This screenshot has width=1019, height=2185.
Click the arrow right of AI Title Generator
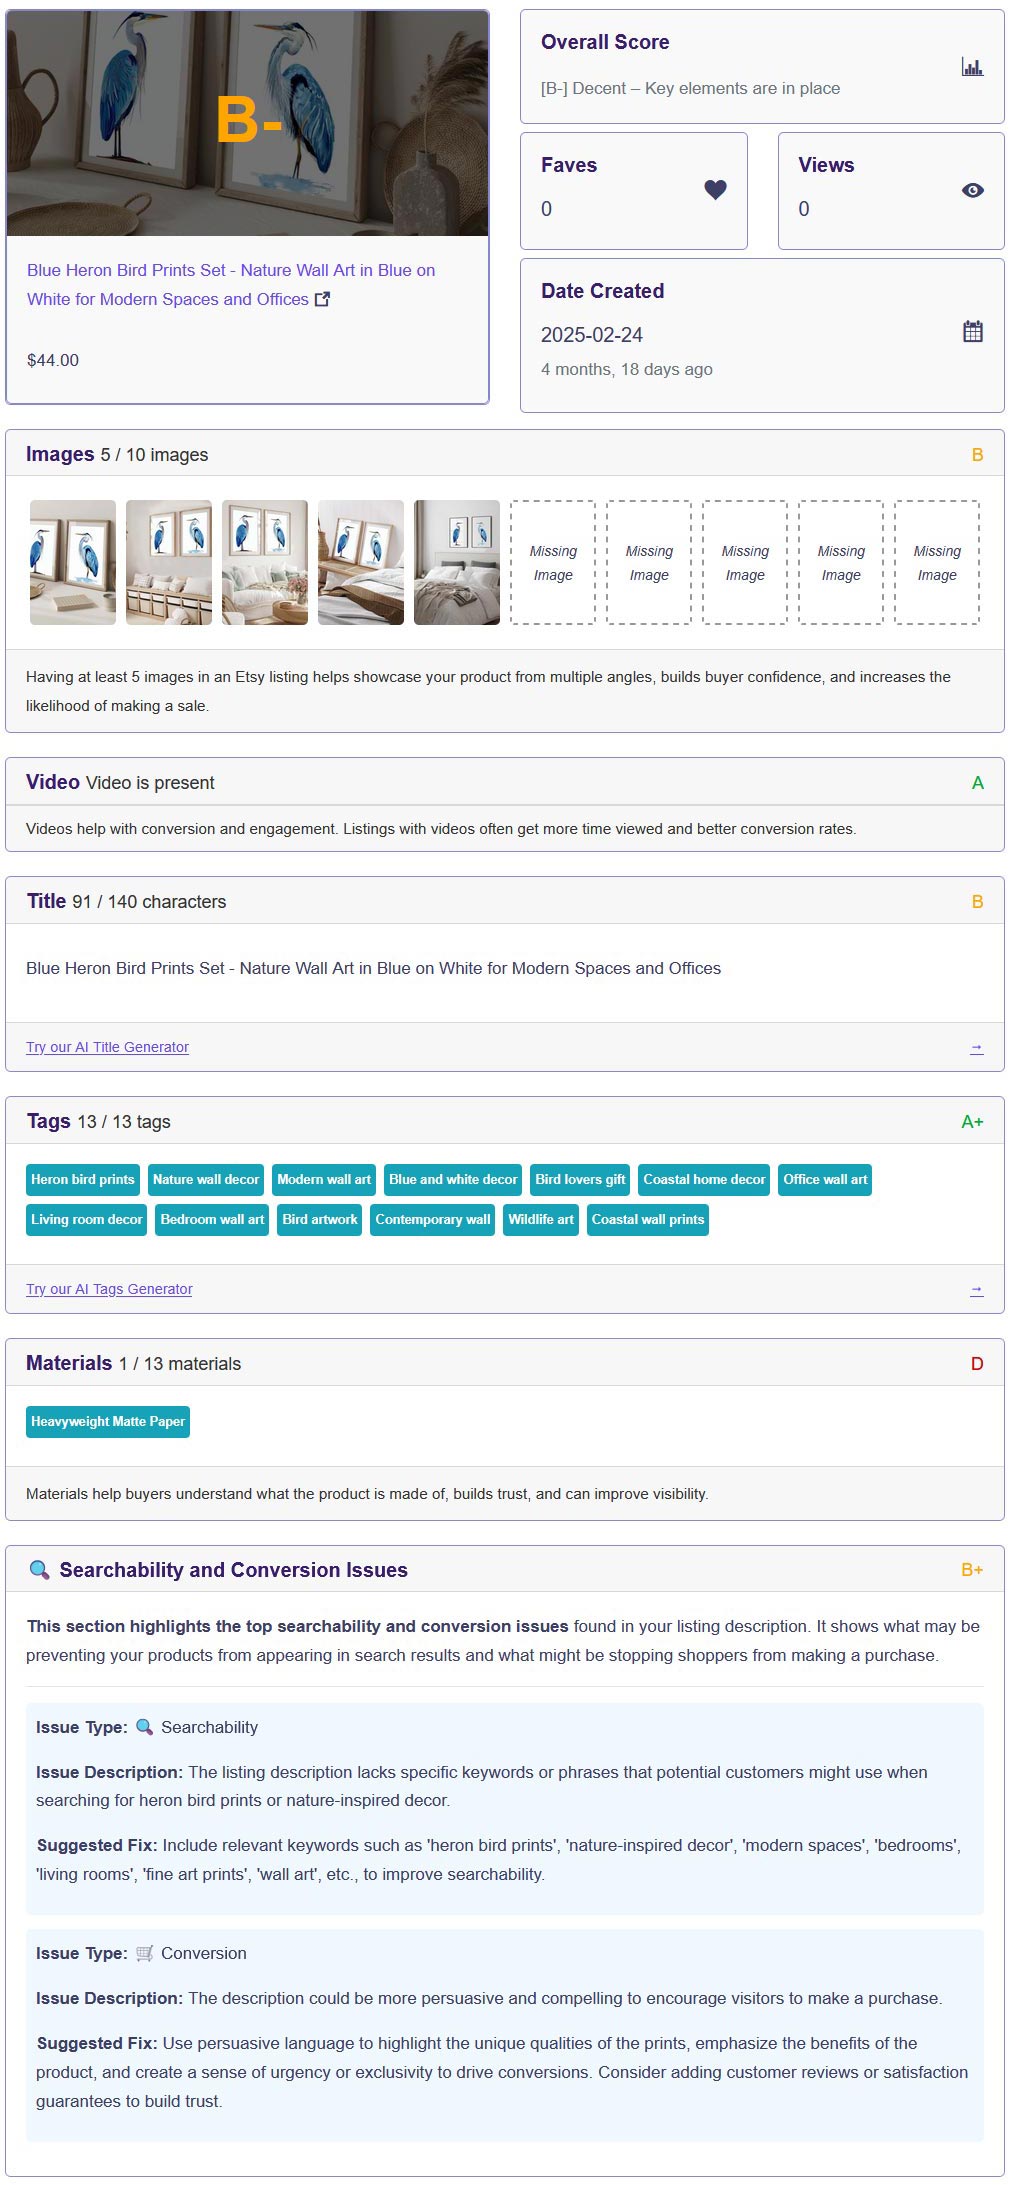click(x=976, y=1047)
